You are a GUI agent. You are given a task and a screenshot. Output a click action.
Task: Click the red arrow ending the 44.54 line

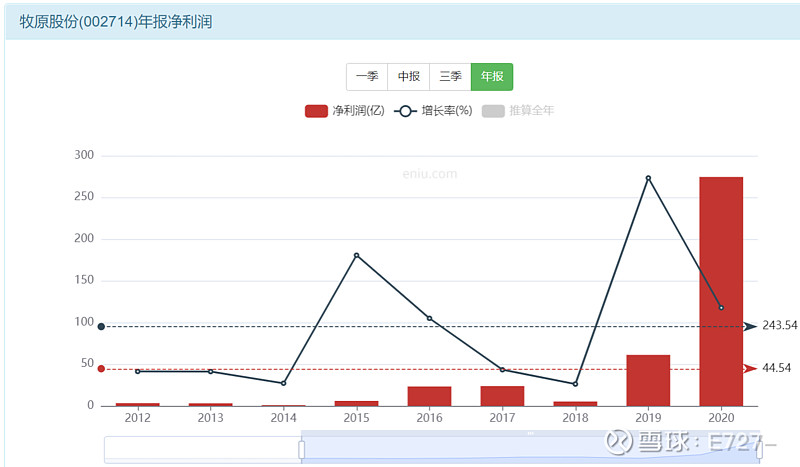point(750,368)
